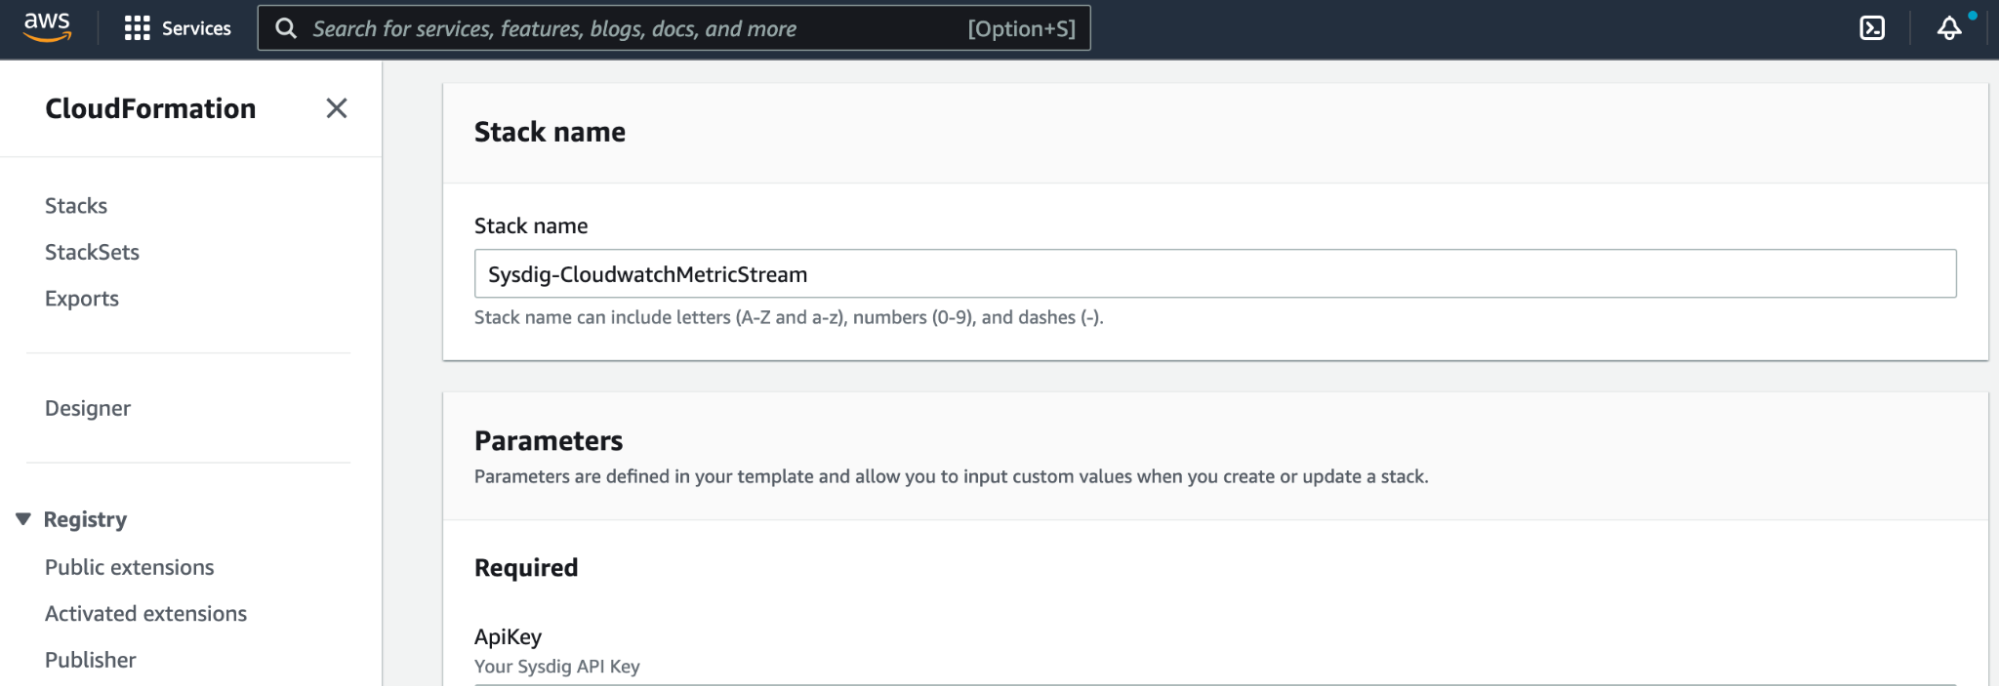Screen dimensions: 1999x687
Task: Select the Registry heading
Action: (85, 518)
